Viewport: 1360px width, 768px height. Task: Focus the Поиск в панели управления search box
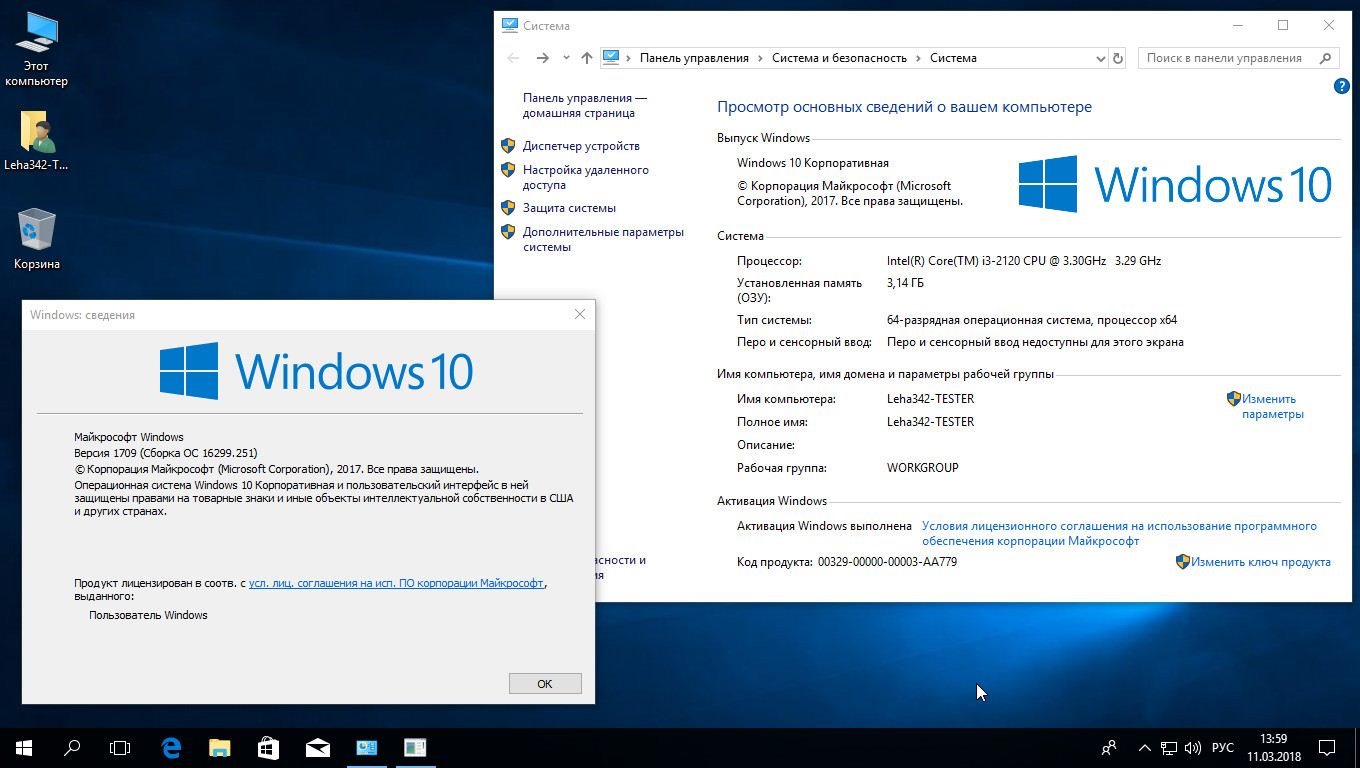pyautogui.click(x=1238, y=58)
